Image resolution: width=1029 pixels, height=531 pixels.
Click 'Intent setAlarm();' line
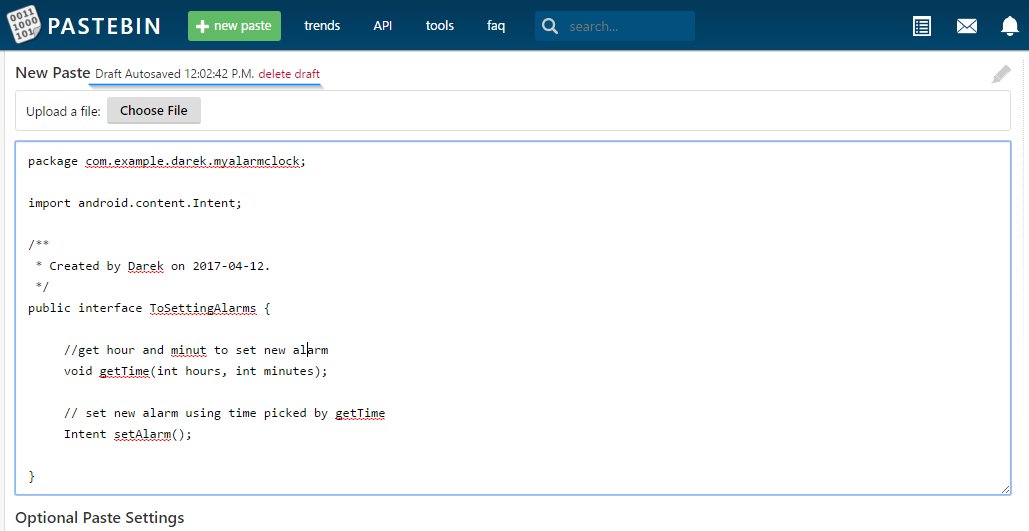pos(127,434)
